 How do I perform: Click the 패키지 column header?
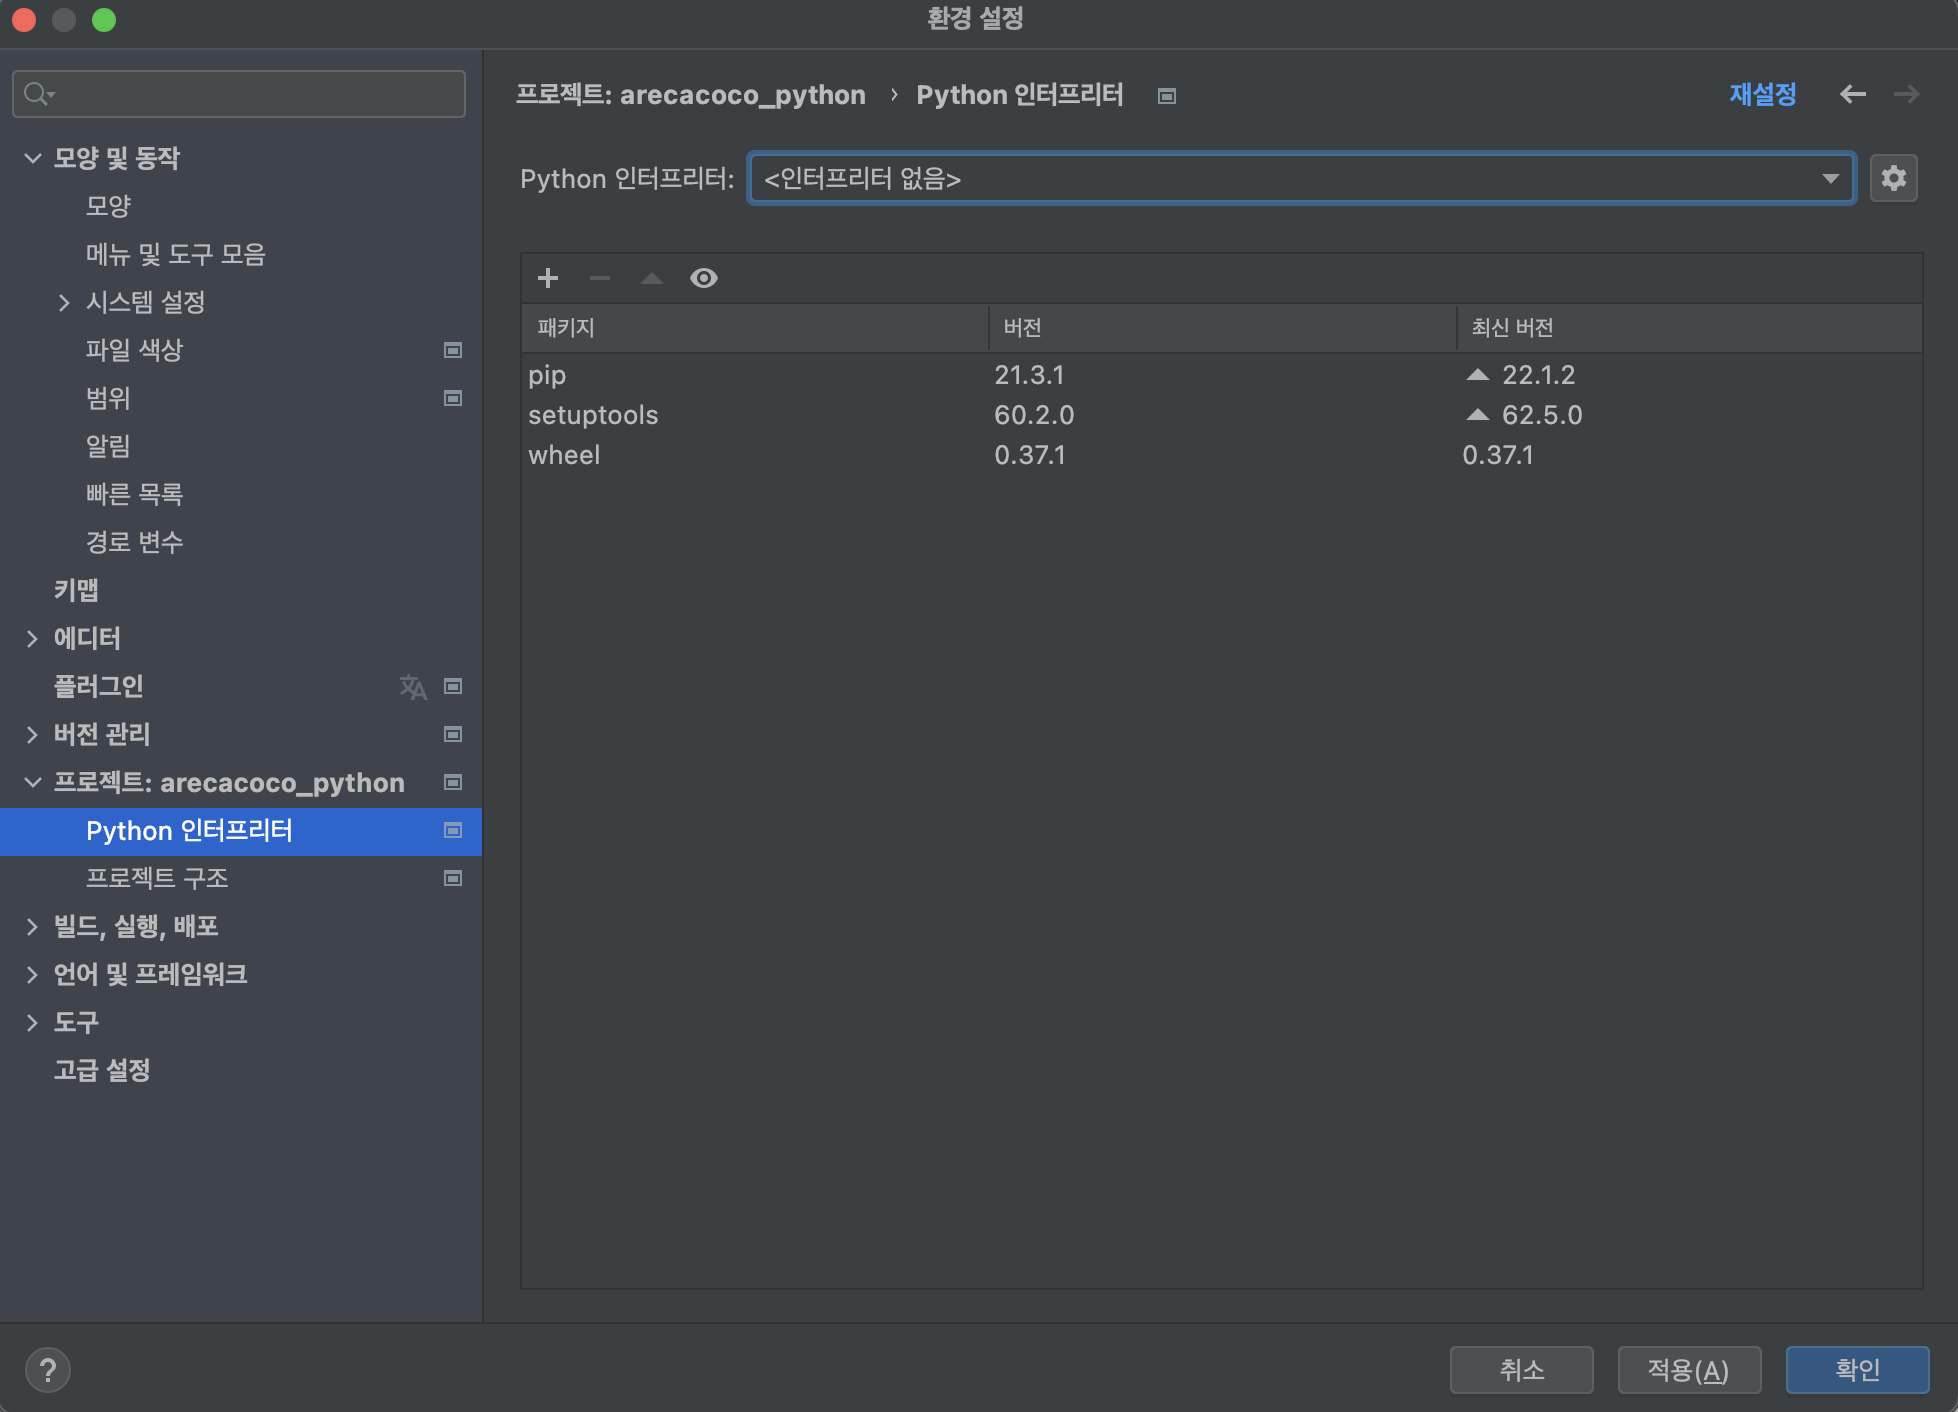(755, 328)
